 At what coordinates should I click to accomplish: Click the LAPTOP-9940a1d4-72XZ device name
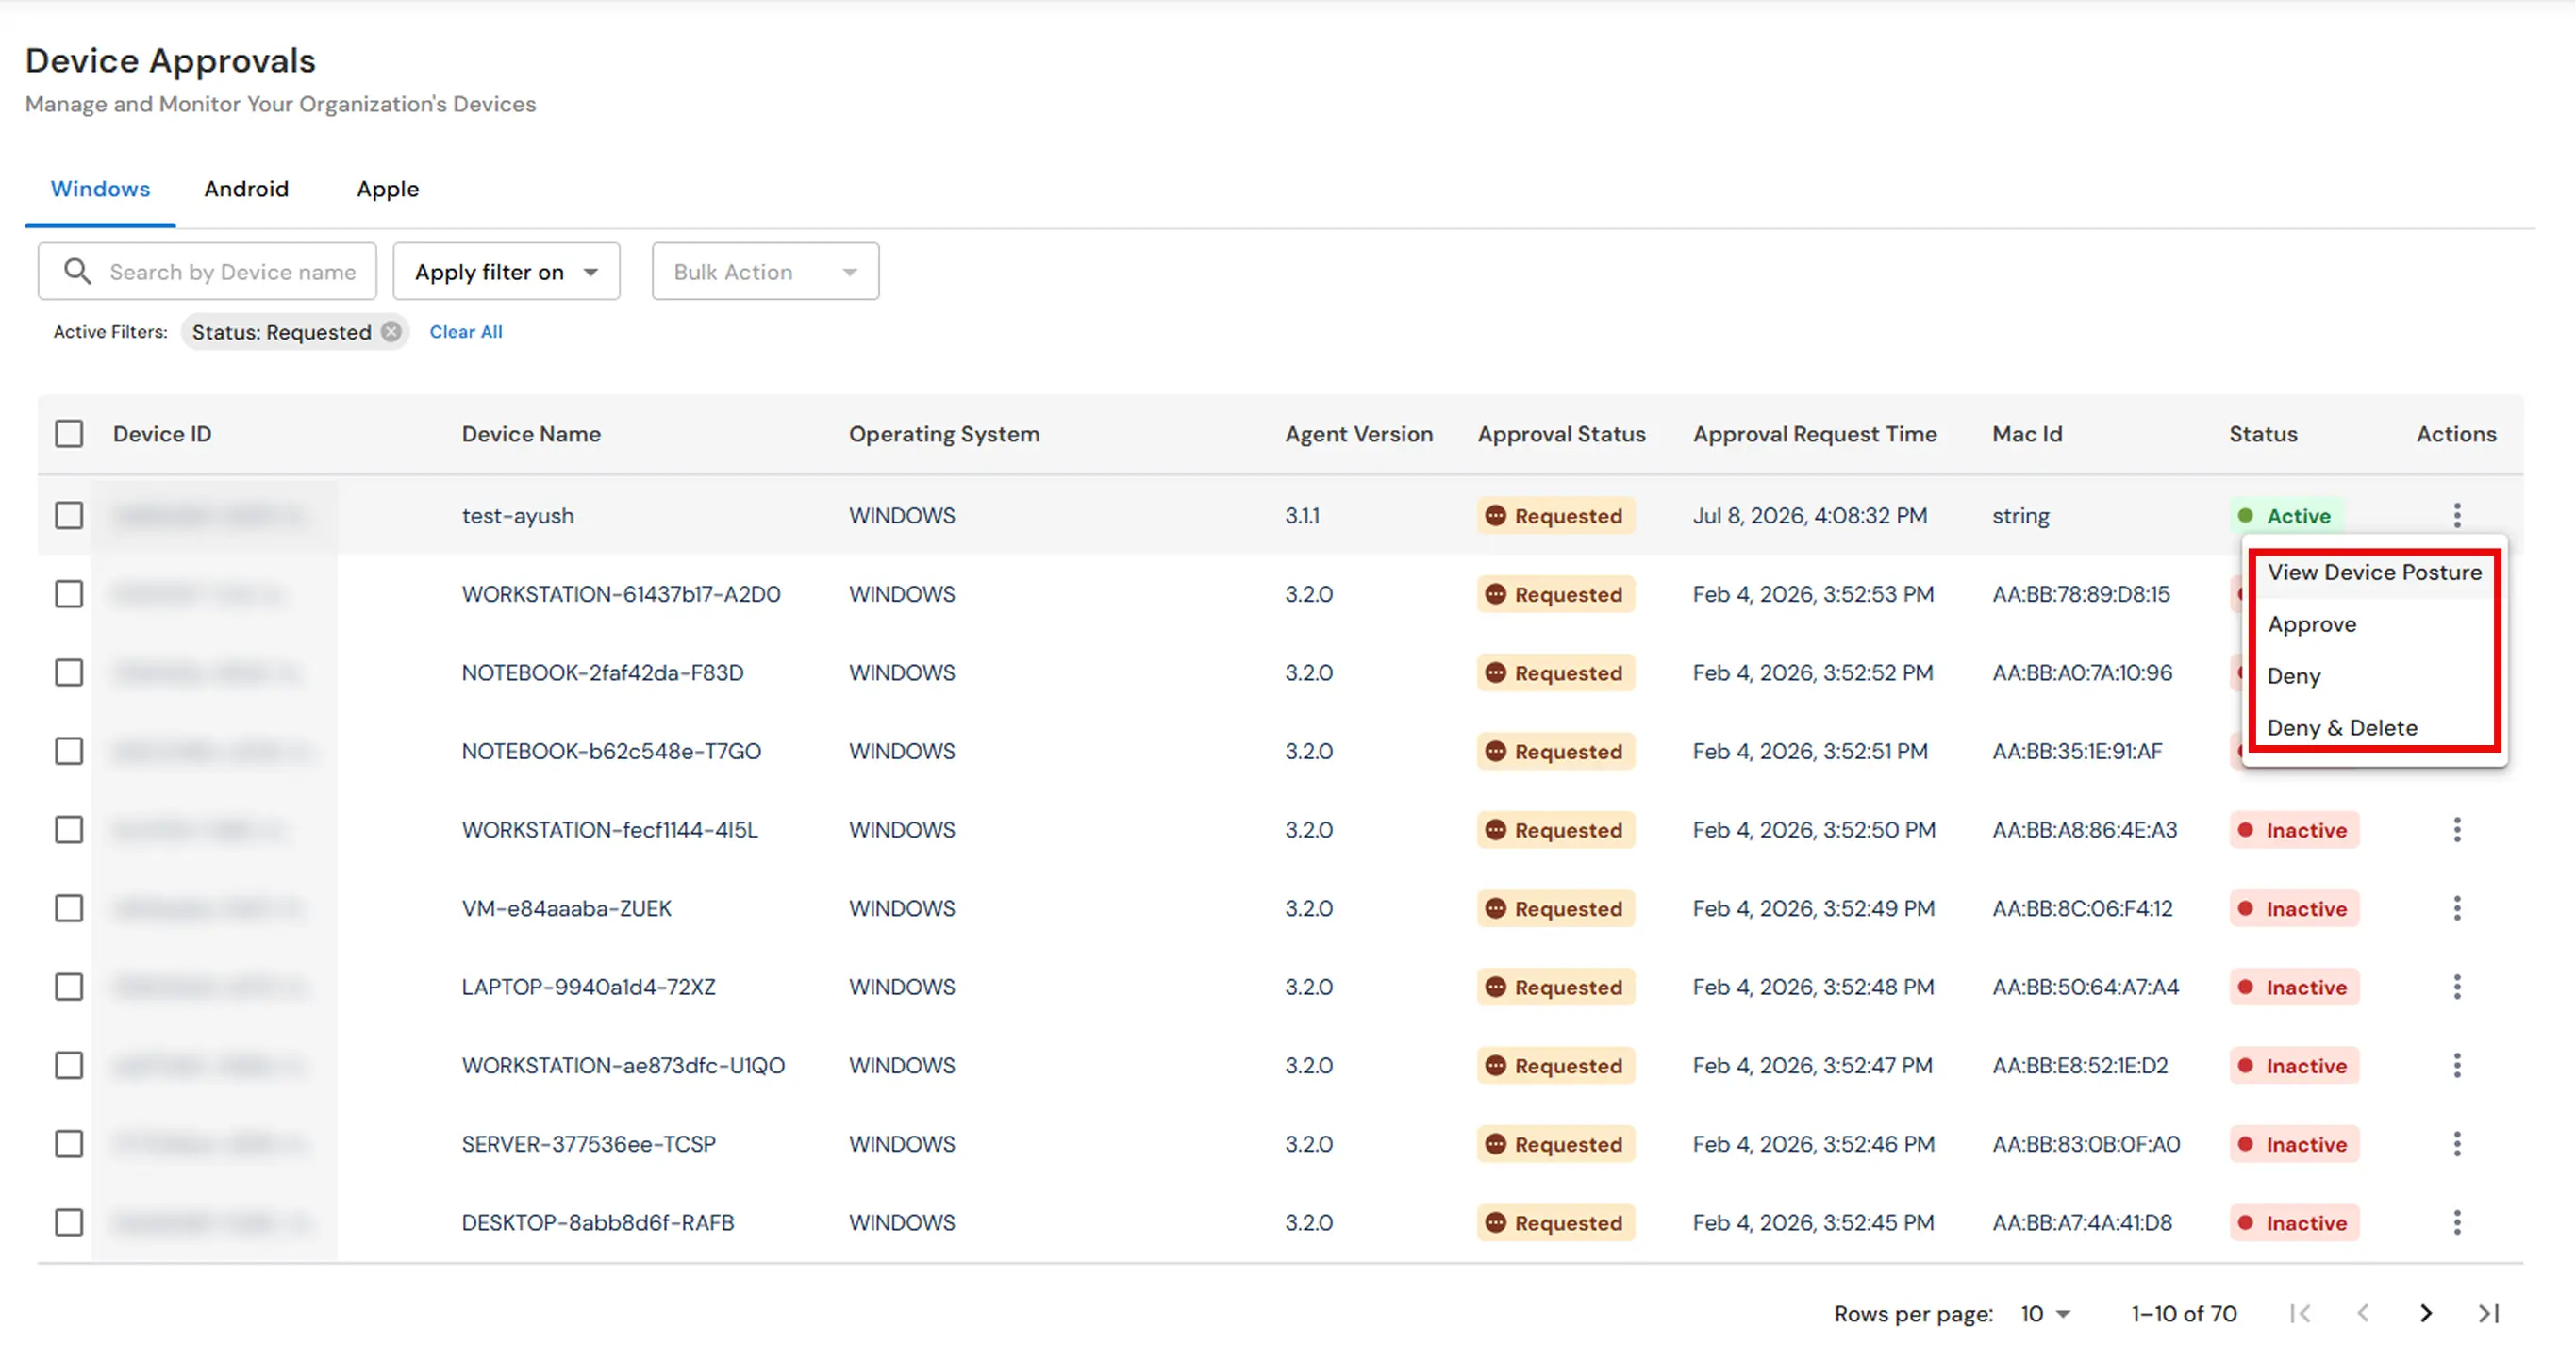[x=588, y=986]
